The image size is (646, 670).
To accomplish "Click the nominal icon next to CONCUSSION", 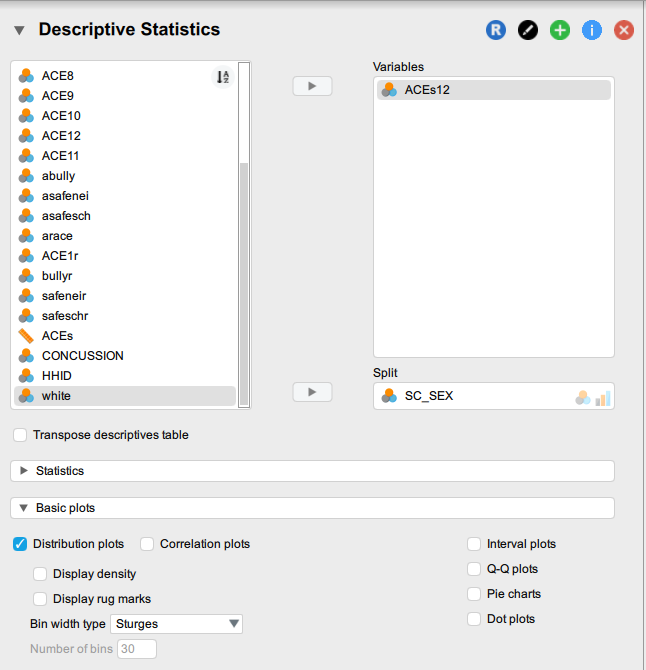I will click(x=26, y=356).
